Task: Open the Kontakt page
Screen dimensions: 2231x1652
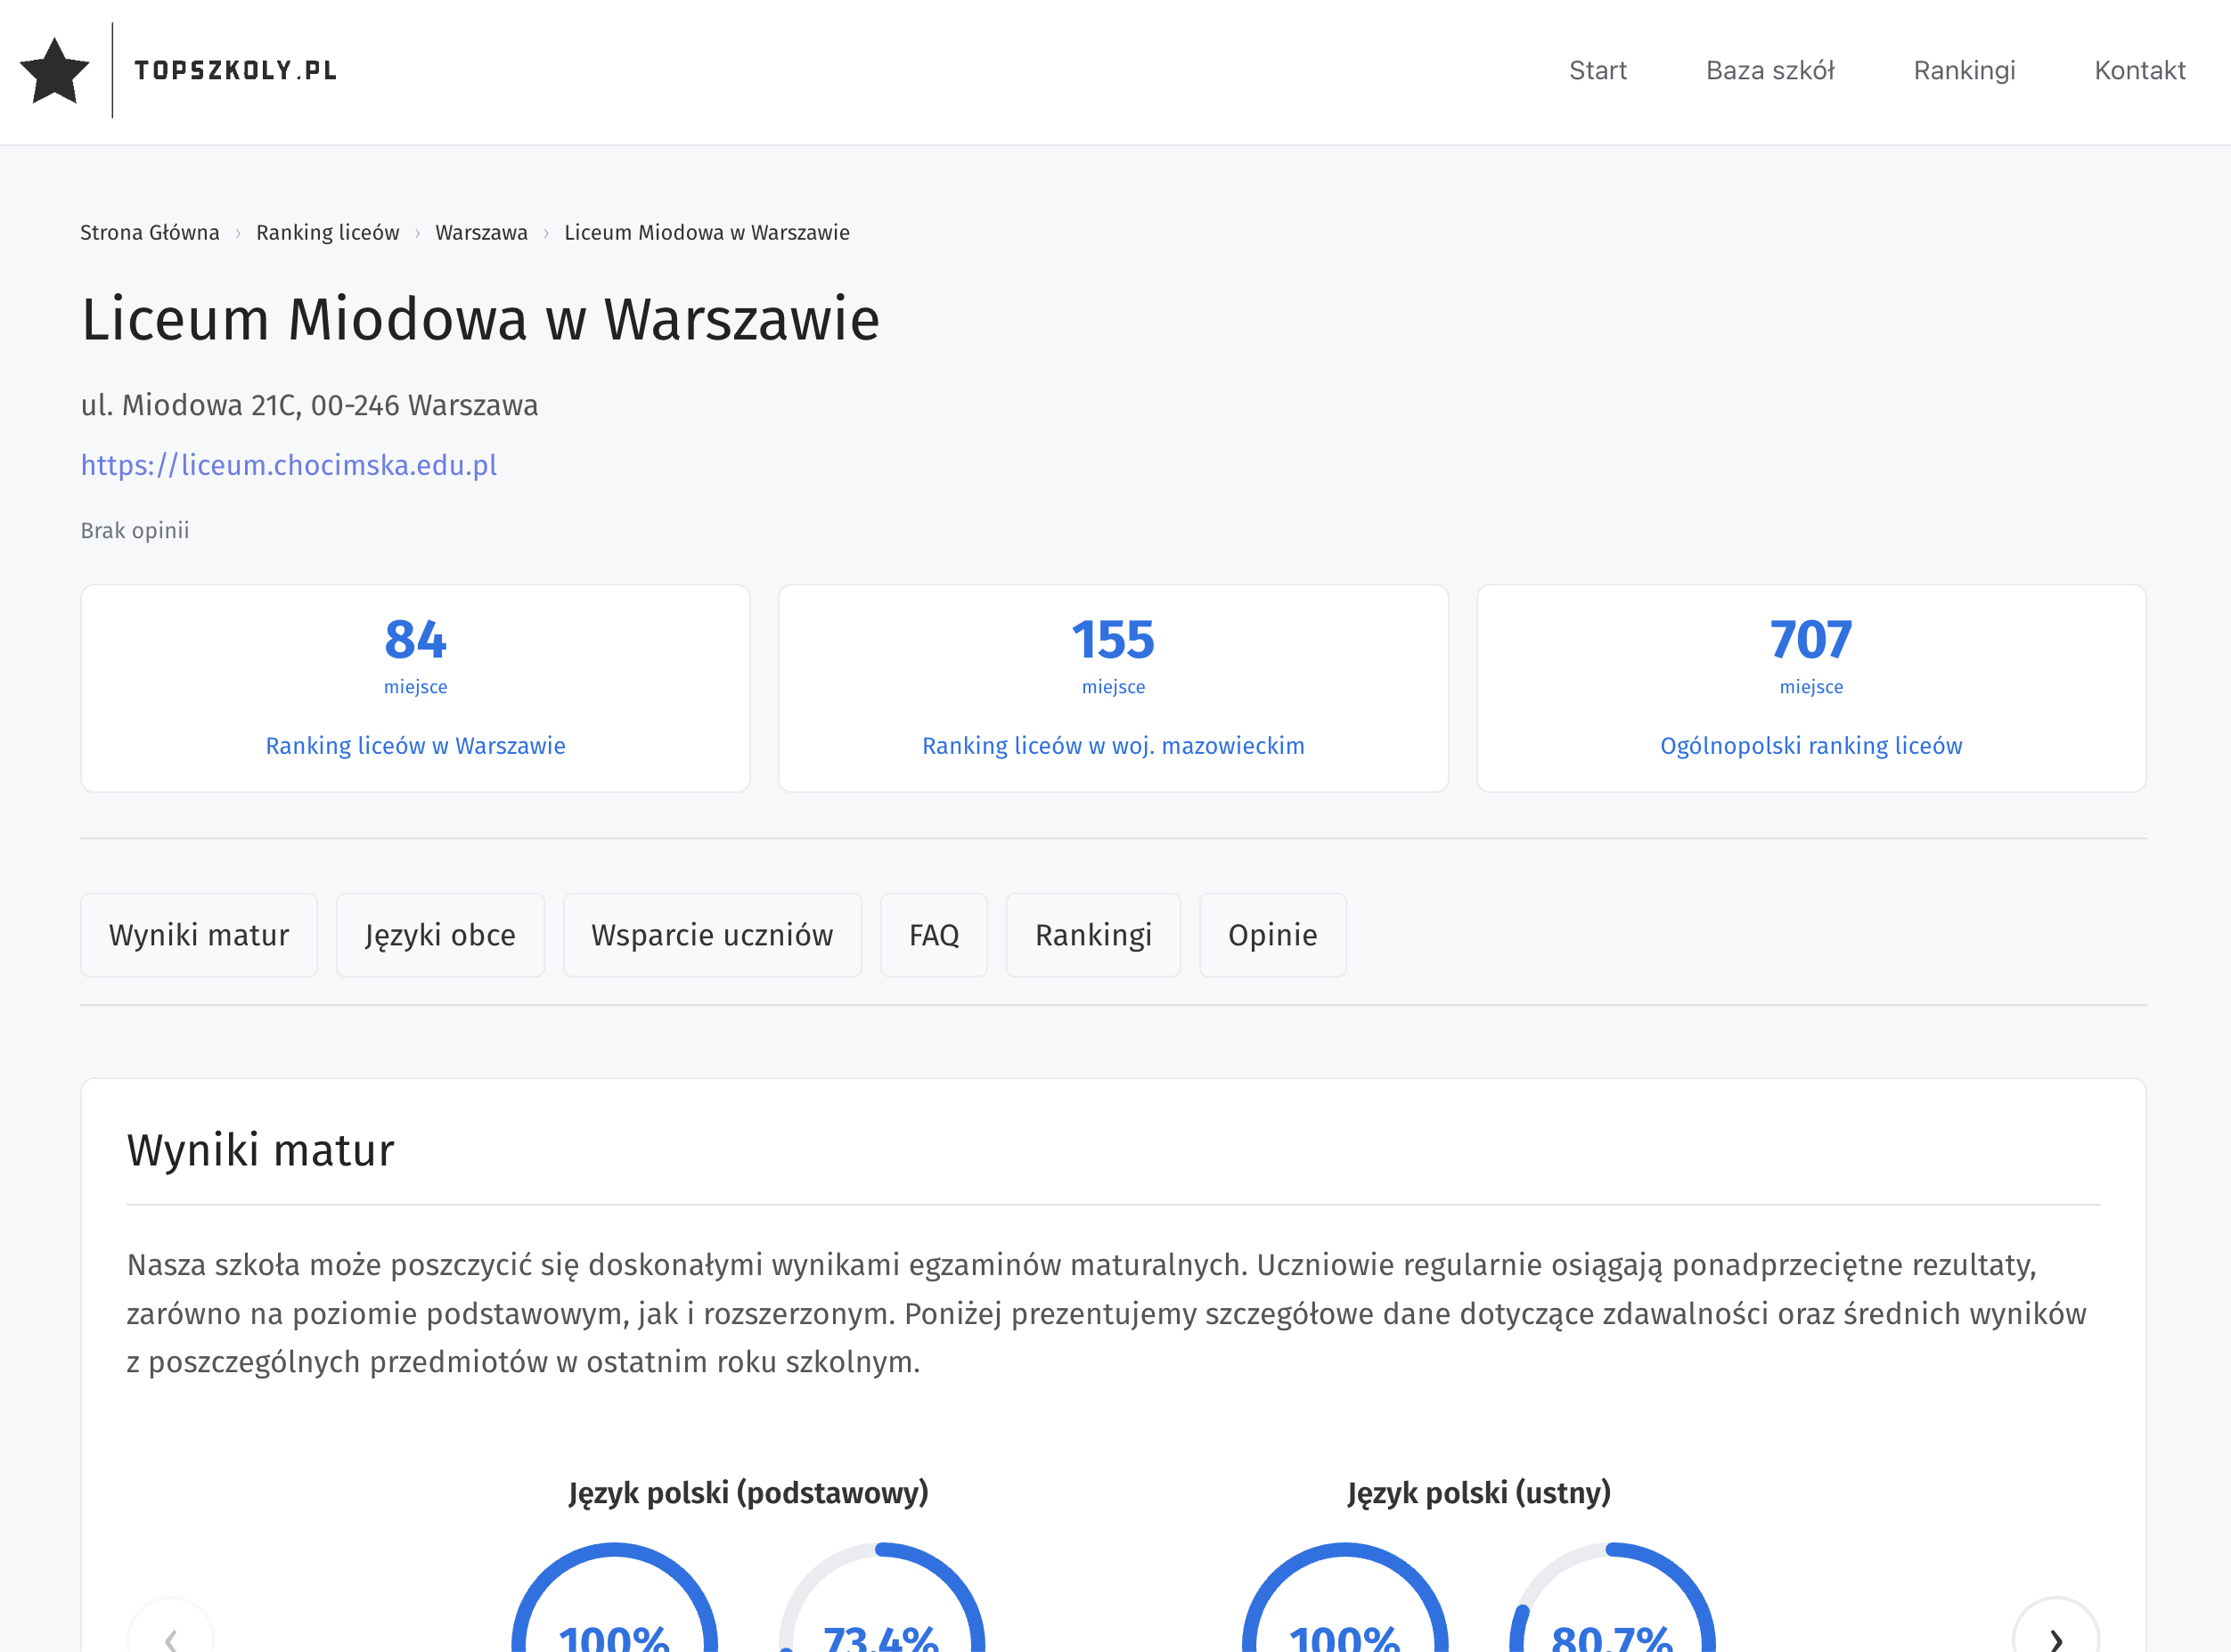Action: click(2139, 70)
